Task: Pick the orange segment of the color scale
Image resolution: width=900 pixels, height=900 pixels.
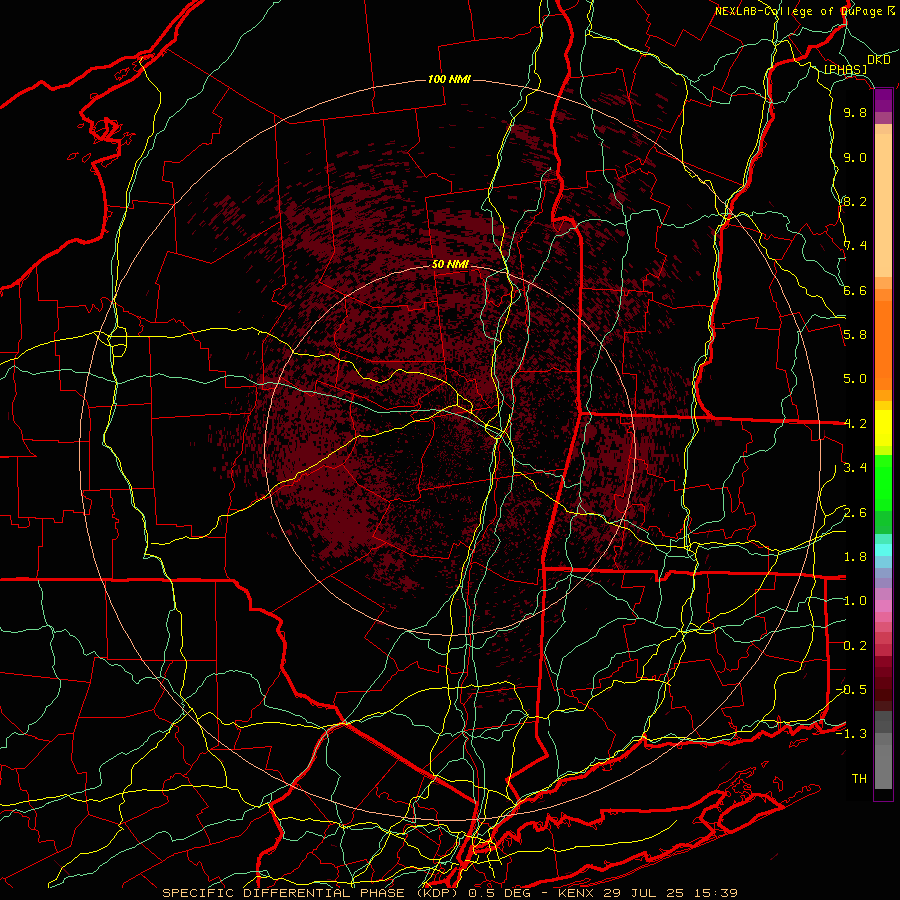Action: (x=883, y=344)
